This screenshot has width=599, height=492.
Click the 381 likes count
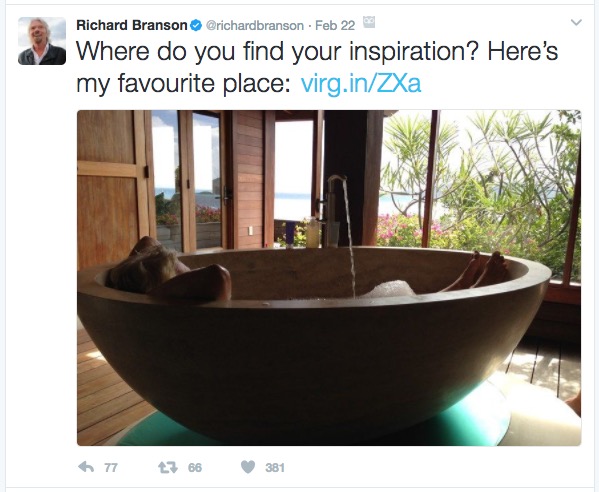pos(275,468)
